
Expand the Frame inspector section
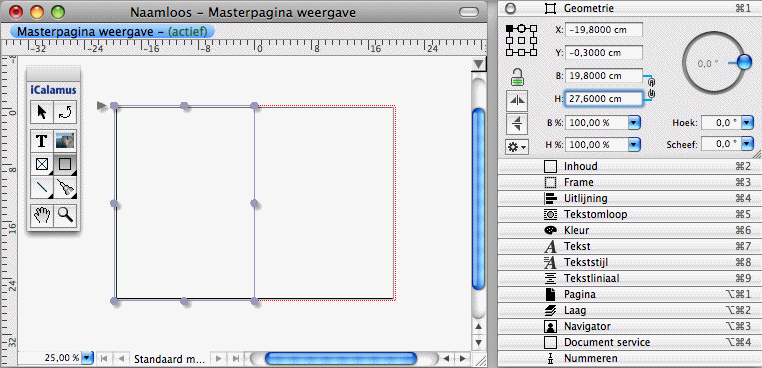(x=630, y=182)
